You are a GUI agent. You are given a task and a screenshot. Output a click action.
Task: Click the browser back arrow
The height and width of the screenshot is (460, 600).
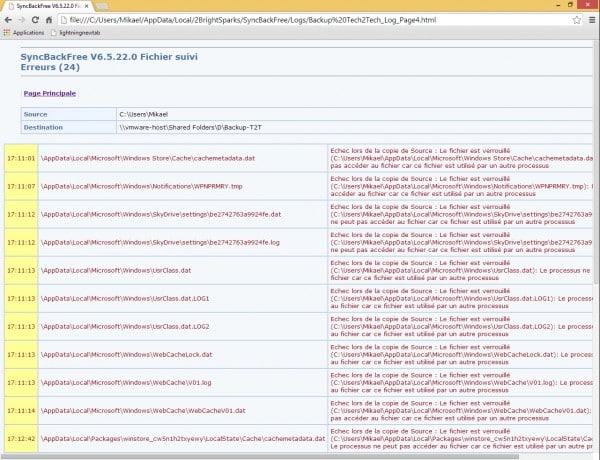click(9, 19)
